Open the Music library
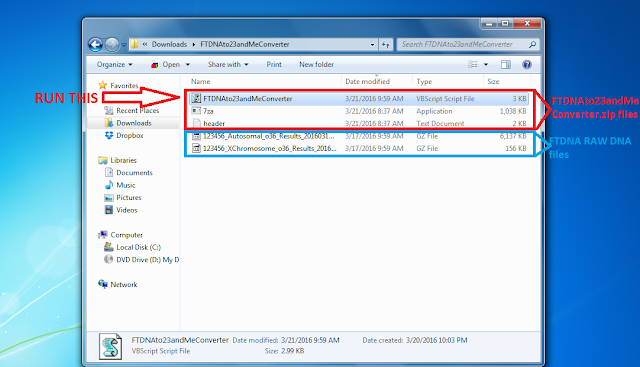Viewport: 640px width, 367px height. coord(126,185)
